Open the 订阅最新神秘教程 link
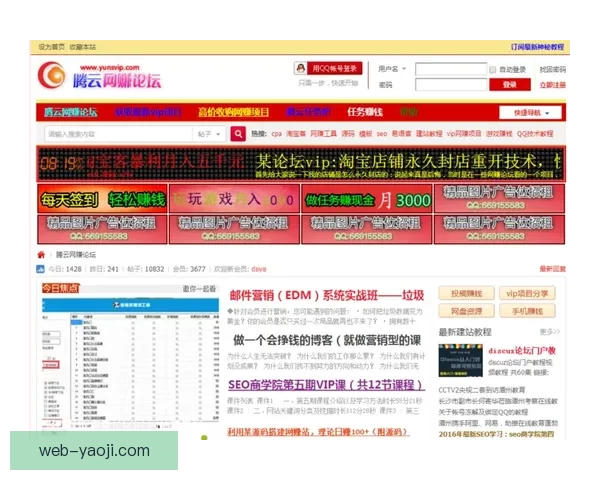This screenshot has height=480, width=600. [537, 47]
